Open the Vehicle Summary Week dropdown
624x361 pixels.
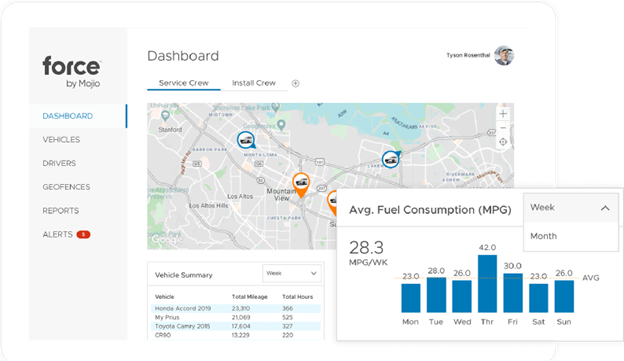click(292, 273)
